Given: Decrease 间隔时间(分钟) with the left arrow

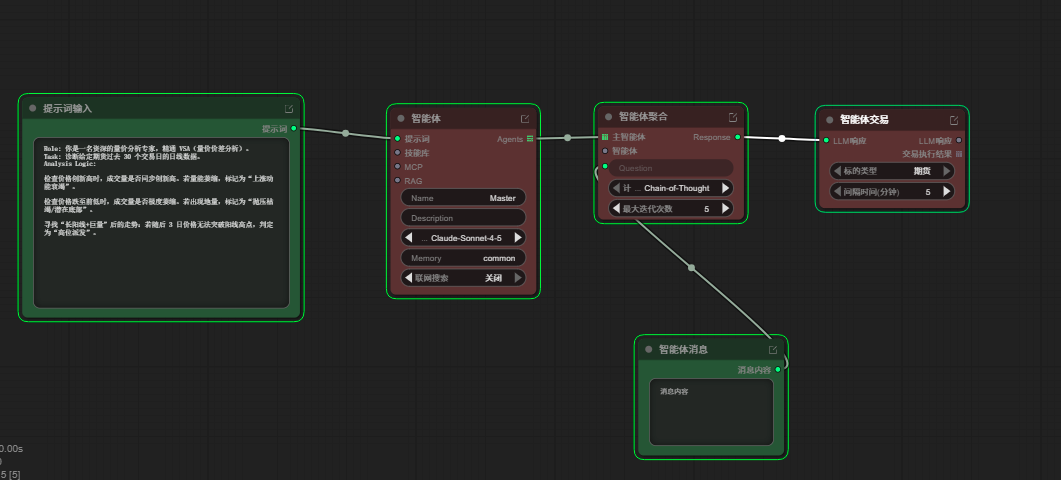Looking at the screenshot, I should pos(837,191).
